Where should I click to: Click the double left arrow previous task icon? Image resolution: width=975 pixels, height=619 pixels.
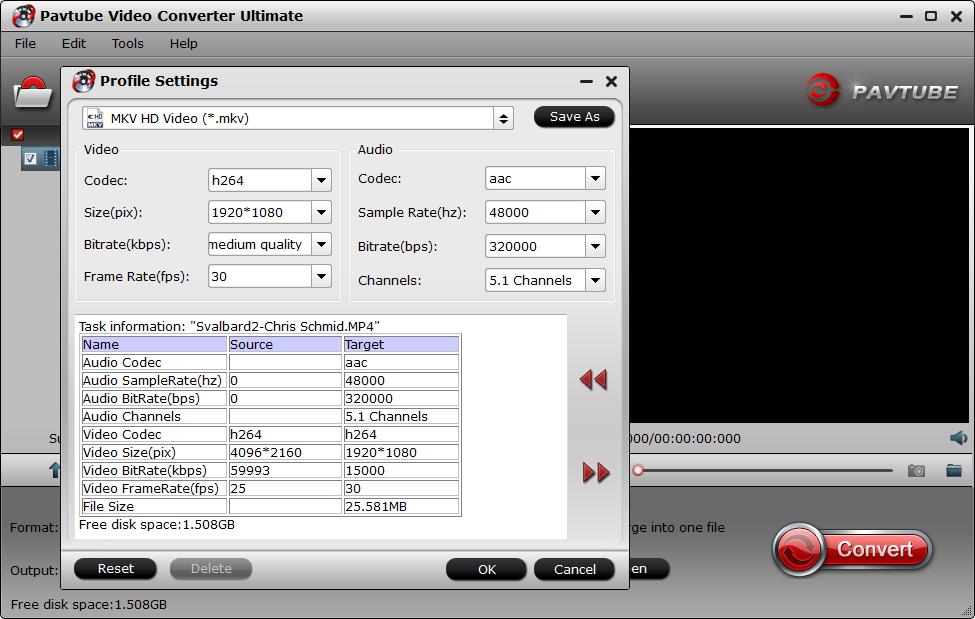tap(593, 380)
